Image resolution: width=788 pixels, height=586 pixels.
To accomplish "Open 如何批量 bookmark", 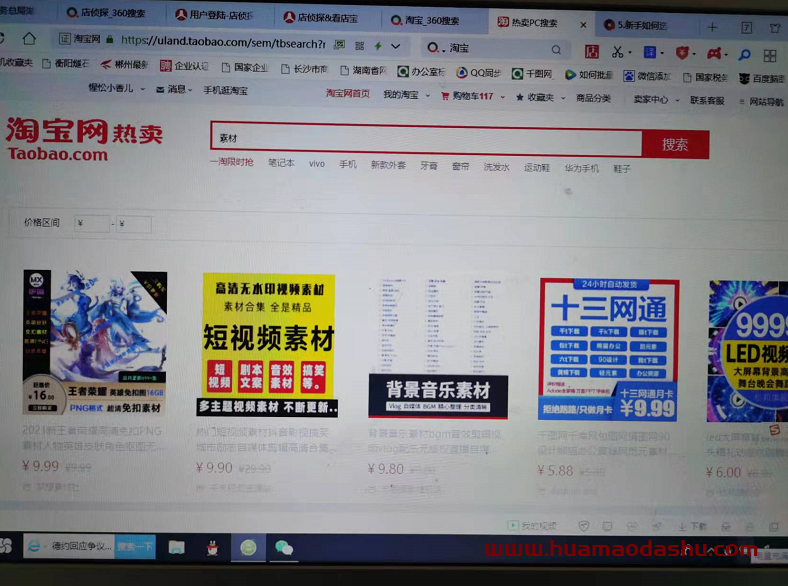I will click(588, 75).
